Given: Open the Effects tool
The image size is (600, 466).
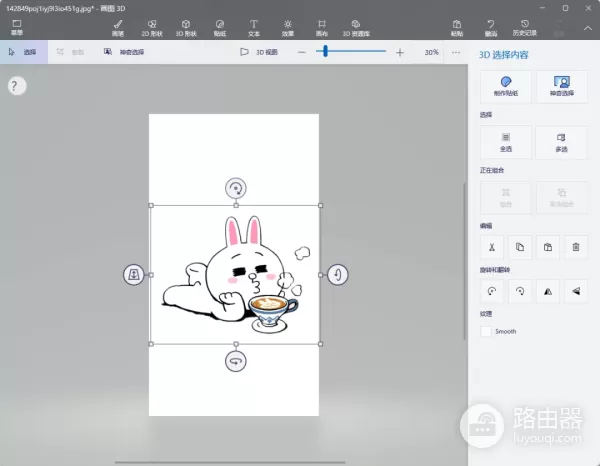Looking at the screenshot, I should (x=288, y=26).
